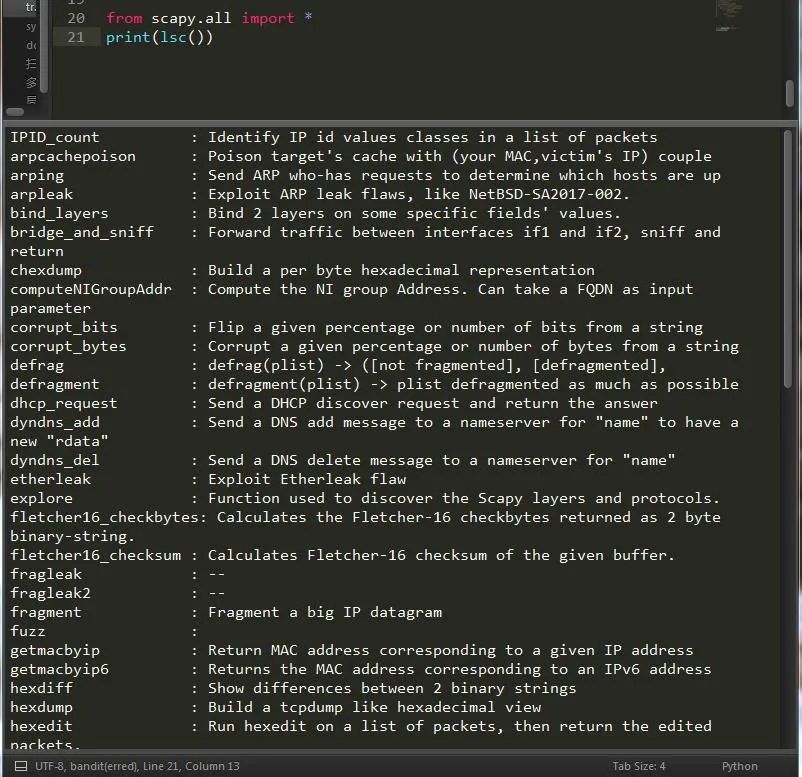Click 'fletcher16_checkbytes' in the output
Viewport: 802px width, 777px height.
coord(104,517)
